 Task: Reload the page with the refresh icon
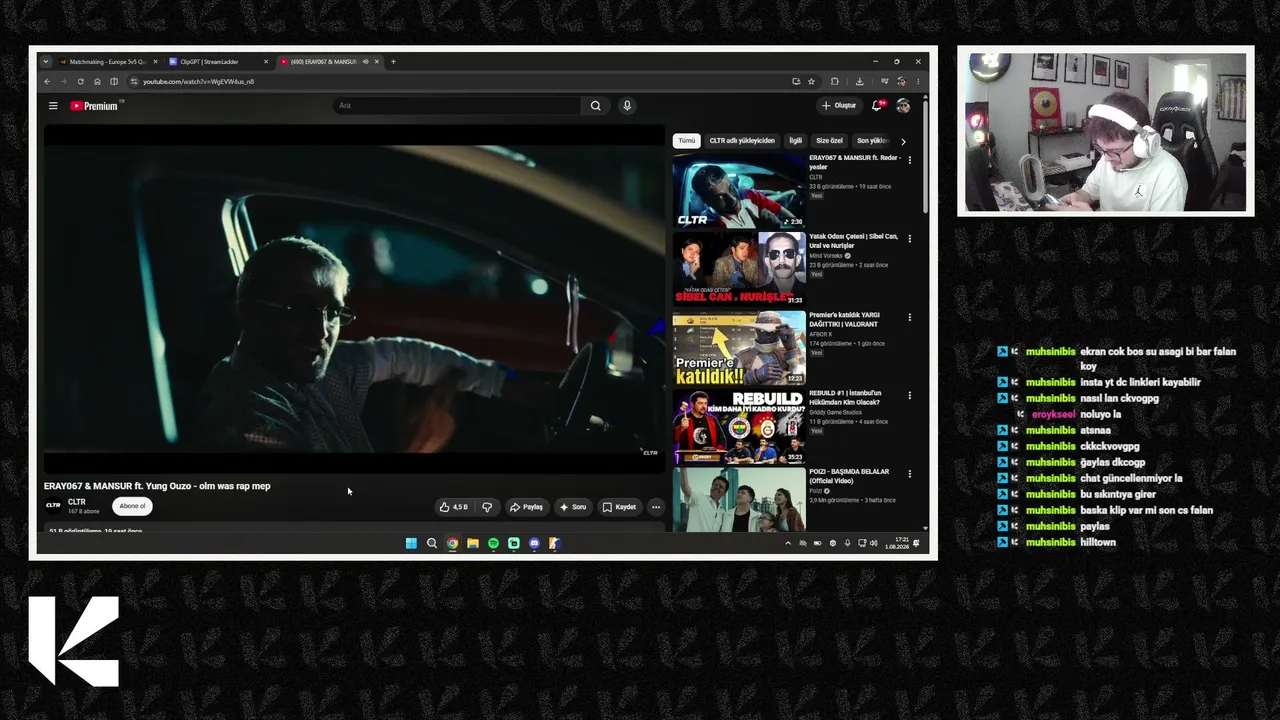pyautogui.click(x=80, y=82)
